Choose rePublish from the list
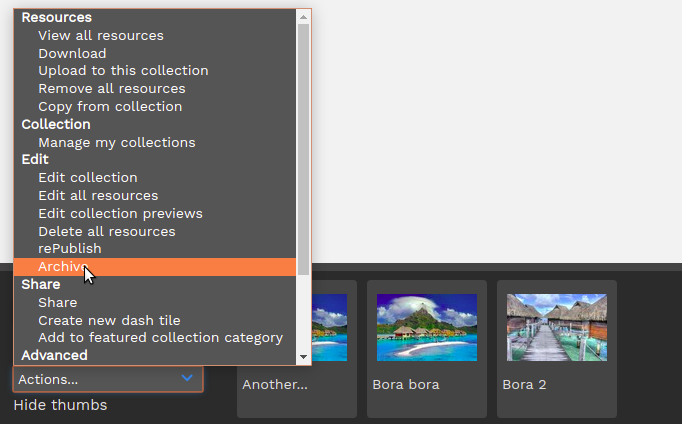The height and width of the screenshot is (424, 682). [69, 249]
